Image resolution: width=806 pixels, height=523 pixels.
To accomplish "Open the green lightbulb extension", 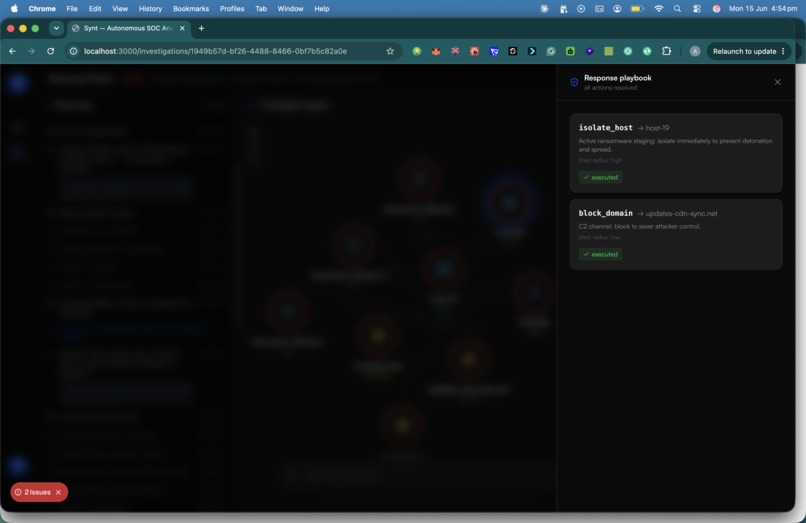I will (417, 51).
